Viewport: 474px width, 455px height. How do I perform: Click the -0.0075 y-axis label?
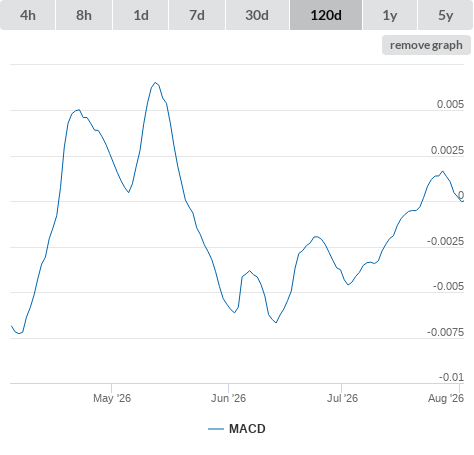445,332
